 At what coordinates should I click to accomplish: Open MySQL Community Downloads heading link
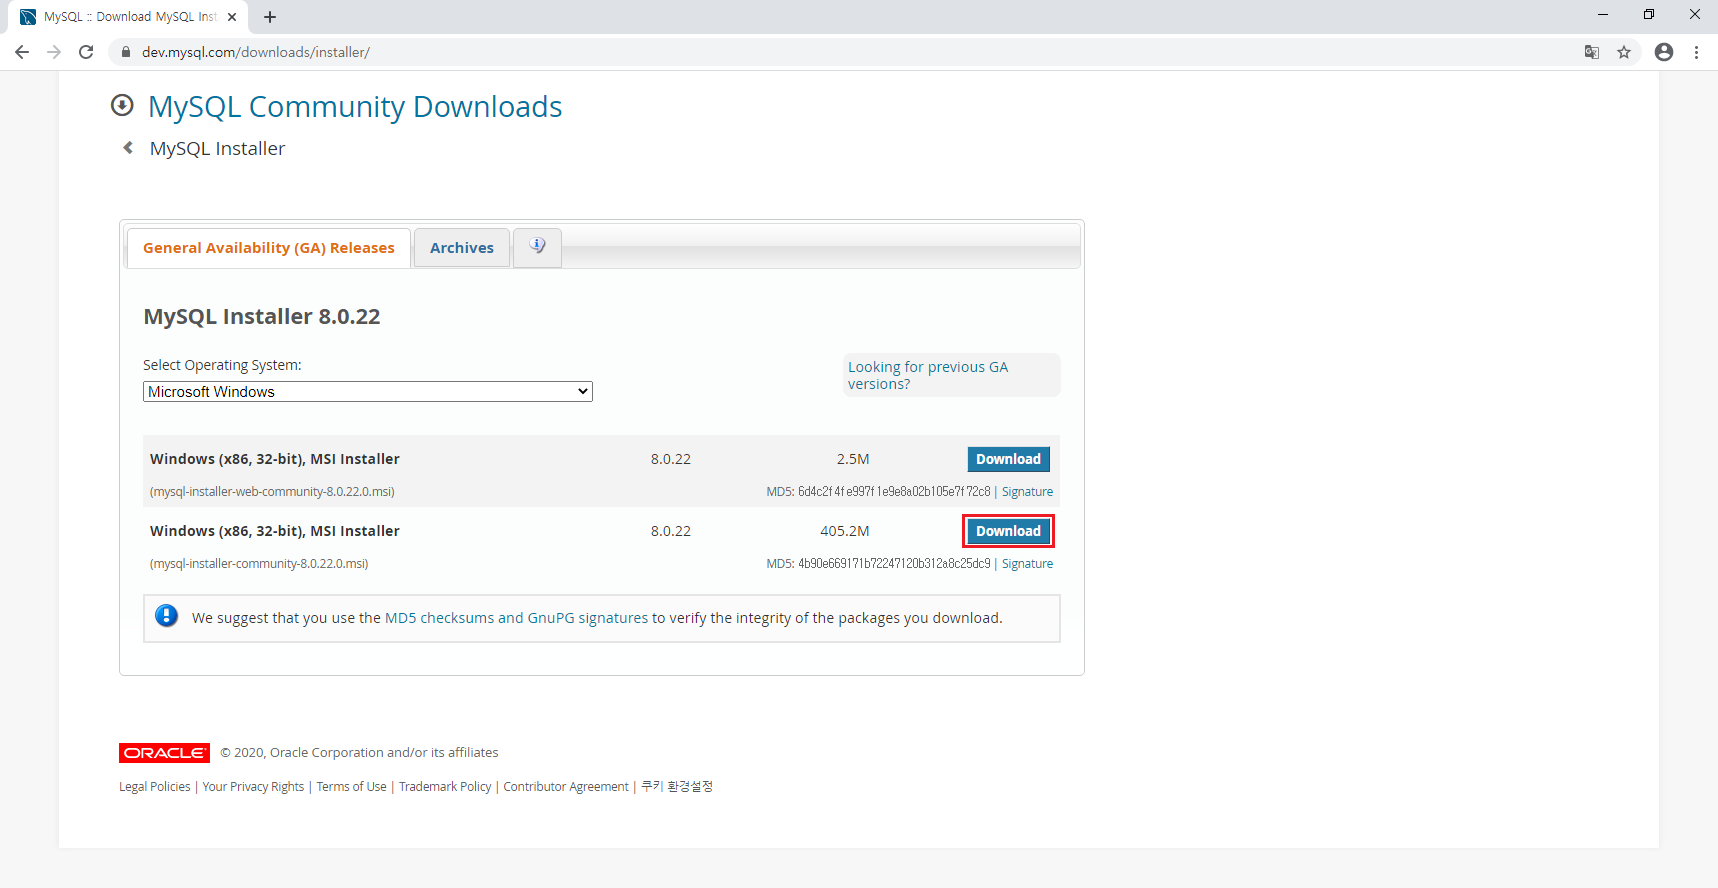click(x=355, y=106)
